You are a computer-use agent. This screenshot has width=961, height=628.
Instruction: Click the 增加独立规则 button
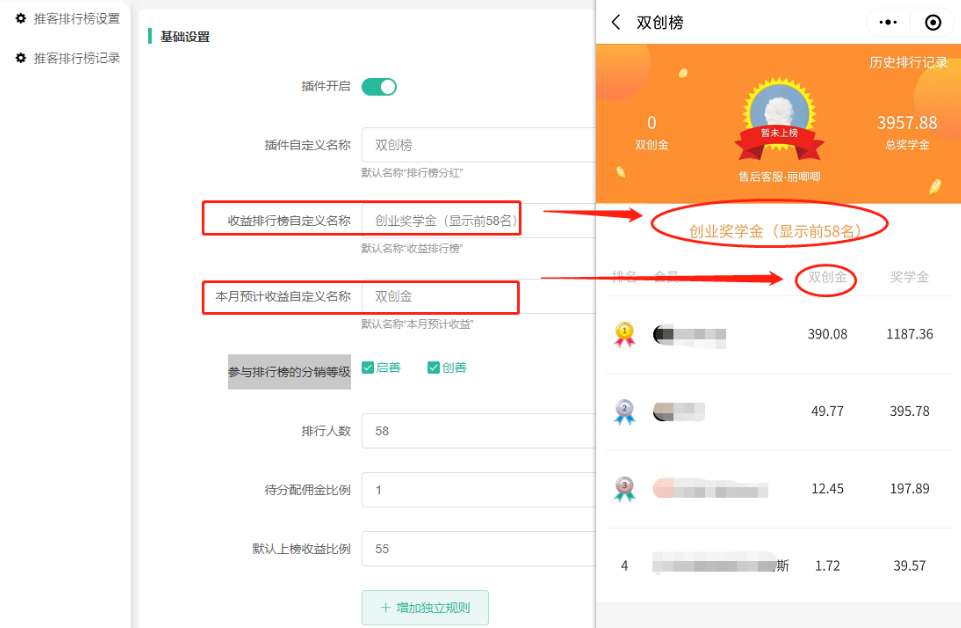pyautogui.click(x=425, y=607)
